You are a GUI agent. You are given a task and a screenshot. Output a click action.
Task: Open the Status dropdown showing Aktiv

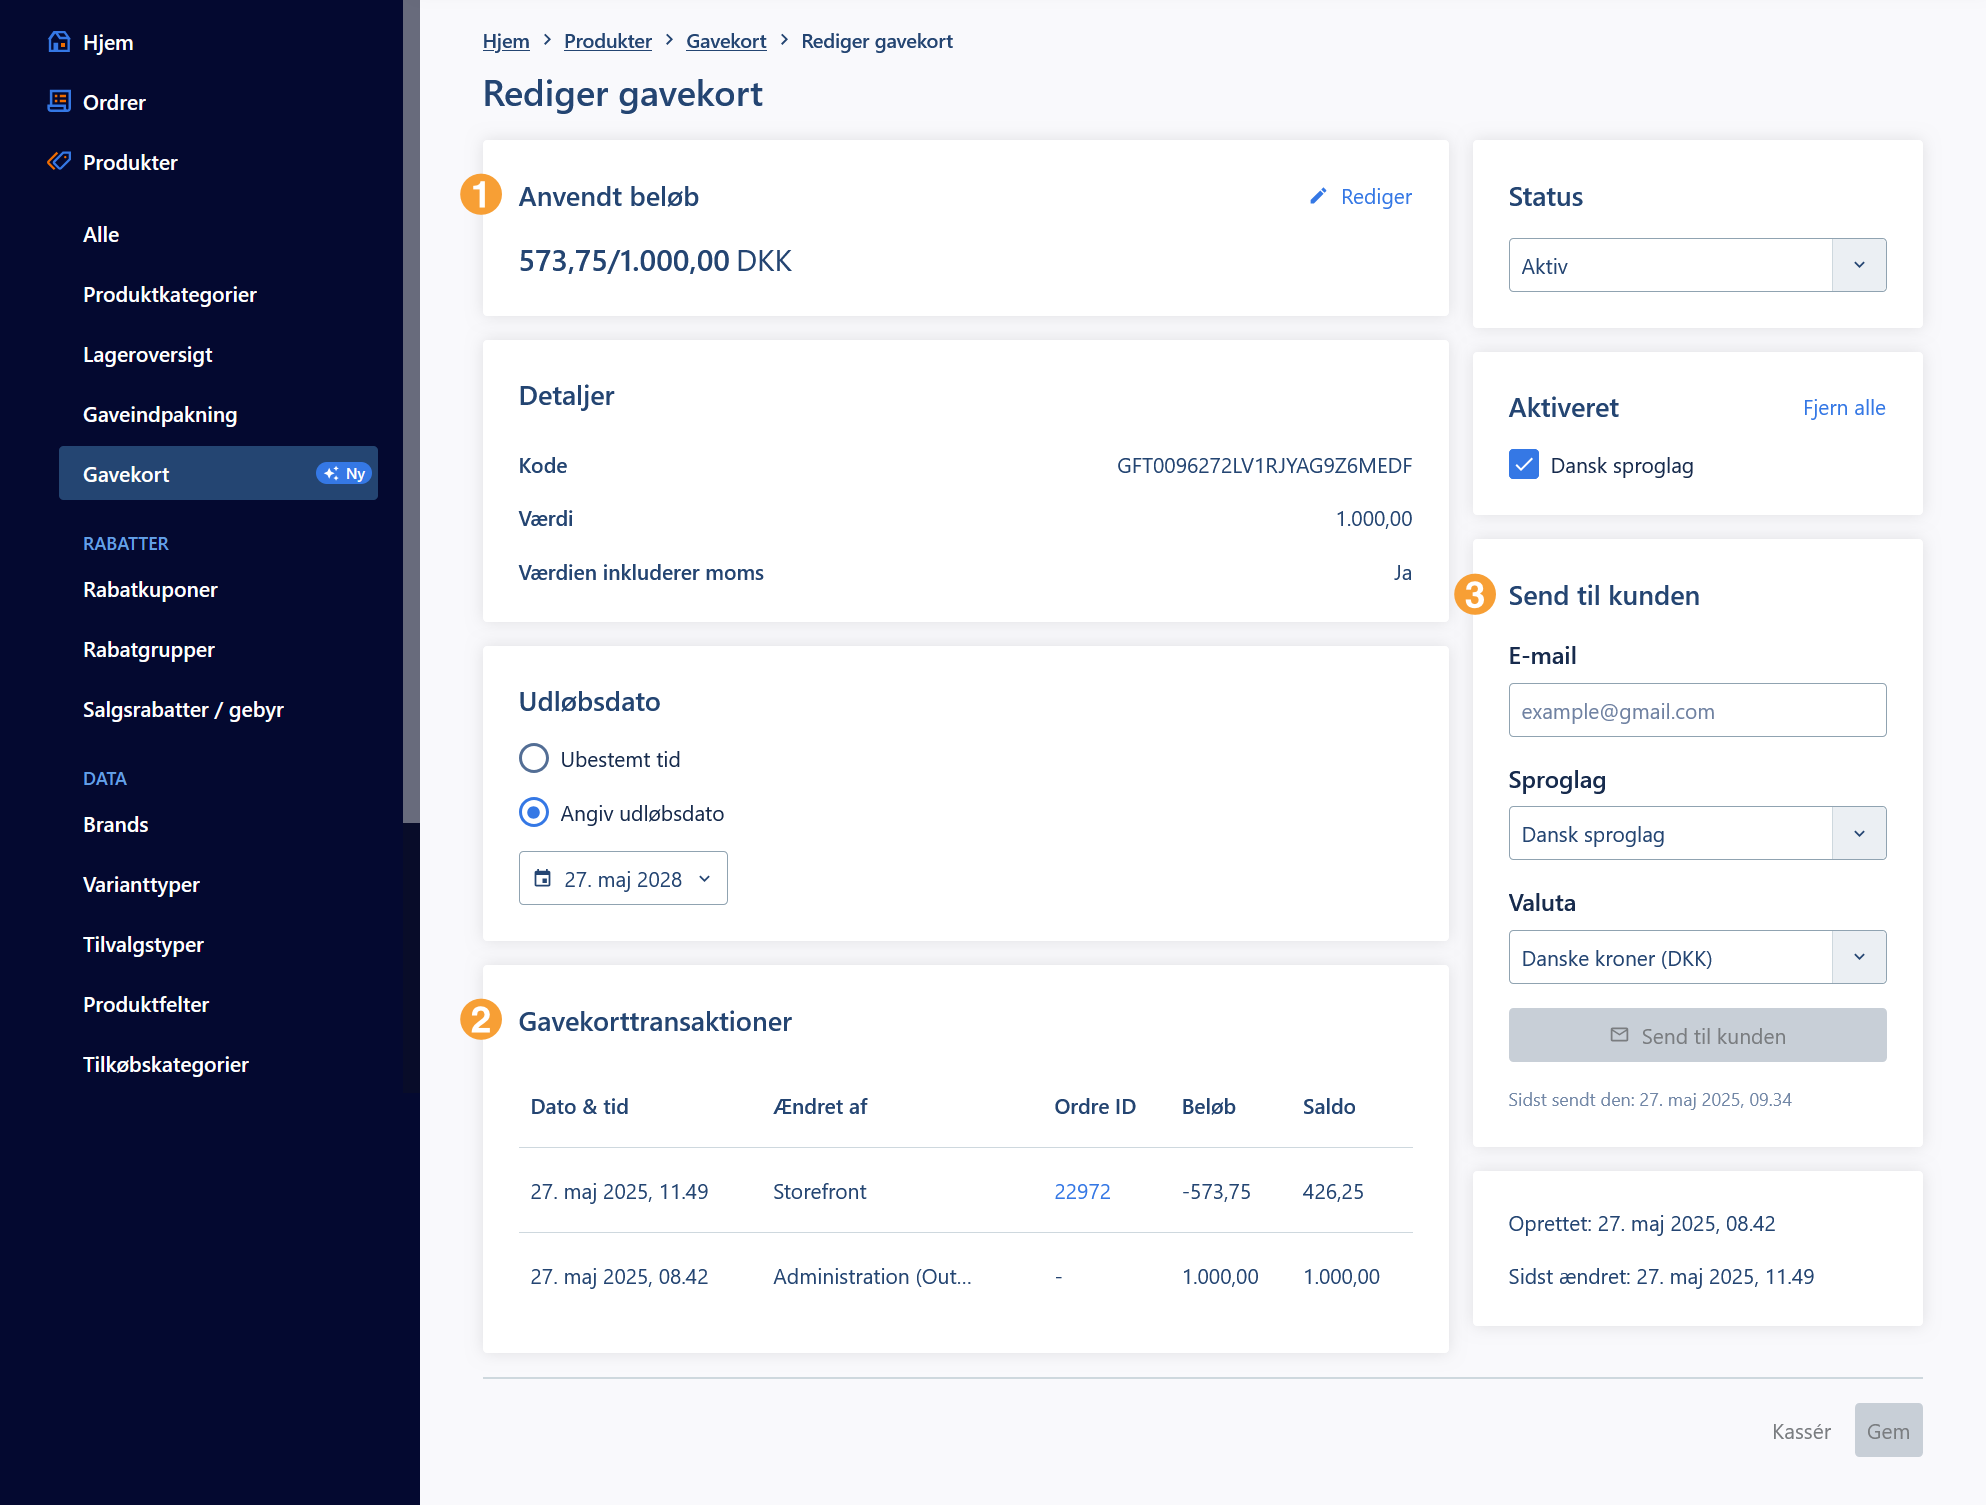(x=1697, y=266)
